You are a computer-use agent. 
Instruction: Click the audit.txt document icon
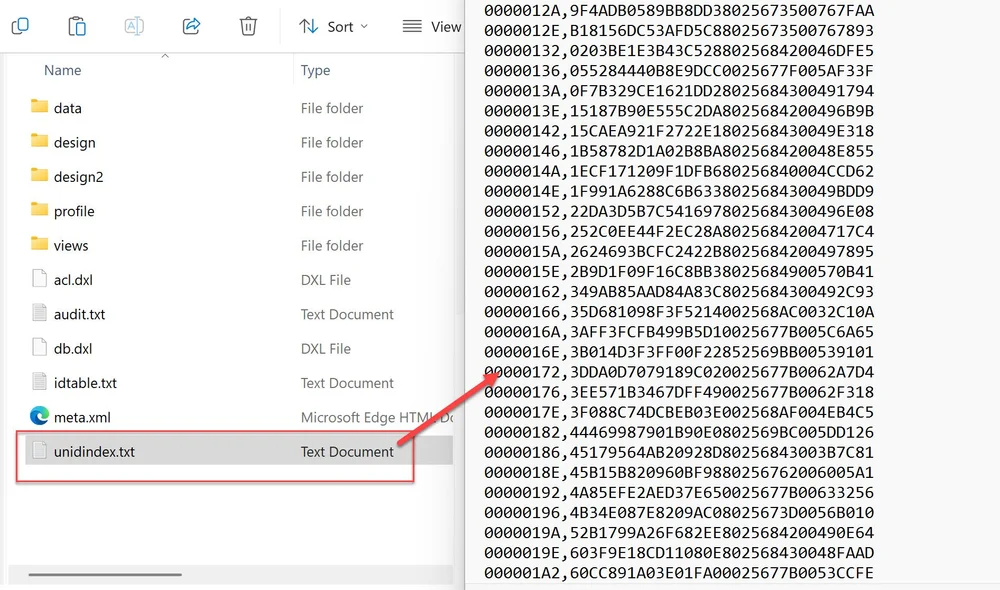coord(40,313)
